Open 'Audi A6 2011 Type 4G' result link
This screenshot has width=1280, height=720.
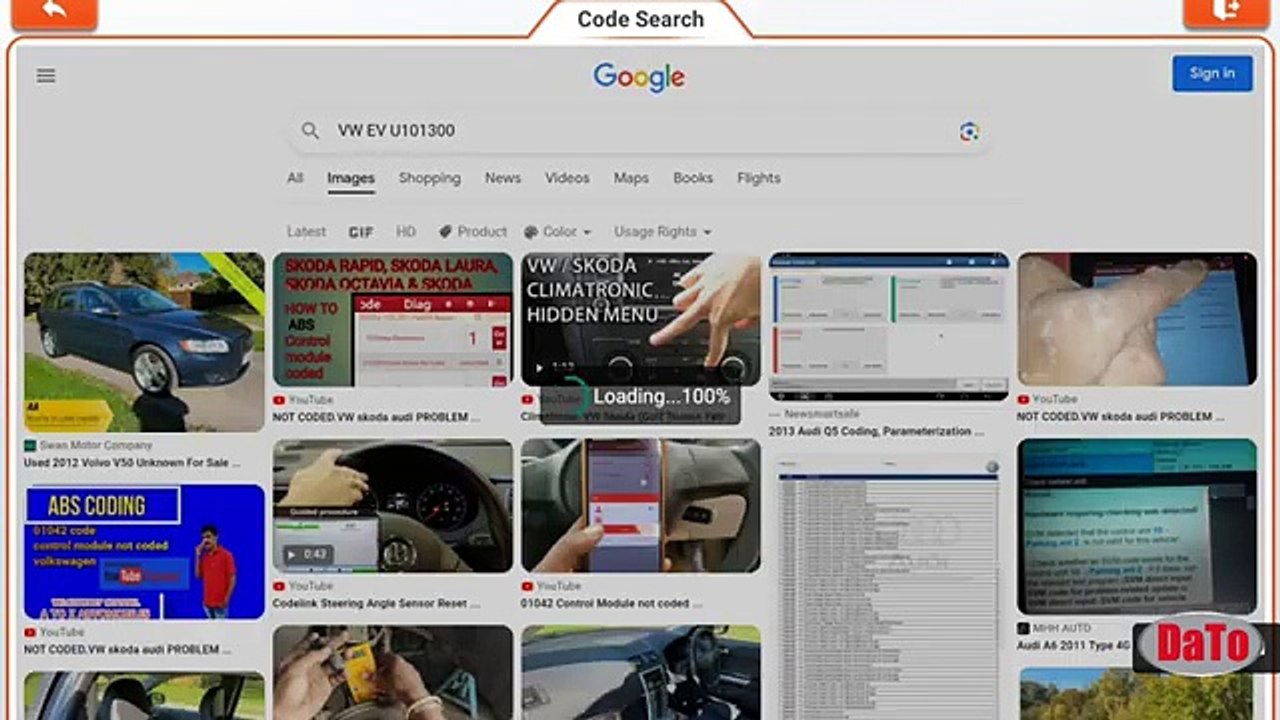click(1076, 646)
